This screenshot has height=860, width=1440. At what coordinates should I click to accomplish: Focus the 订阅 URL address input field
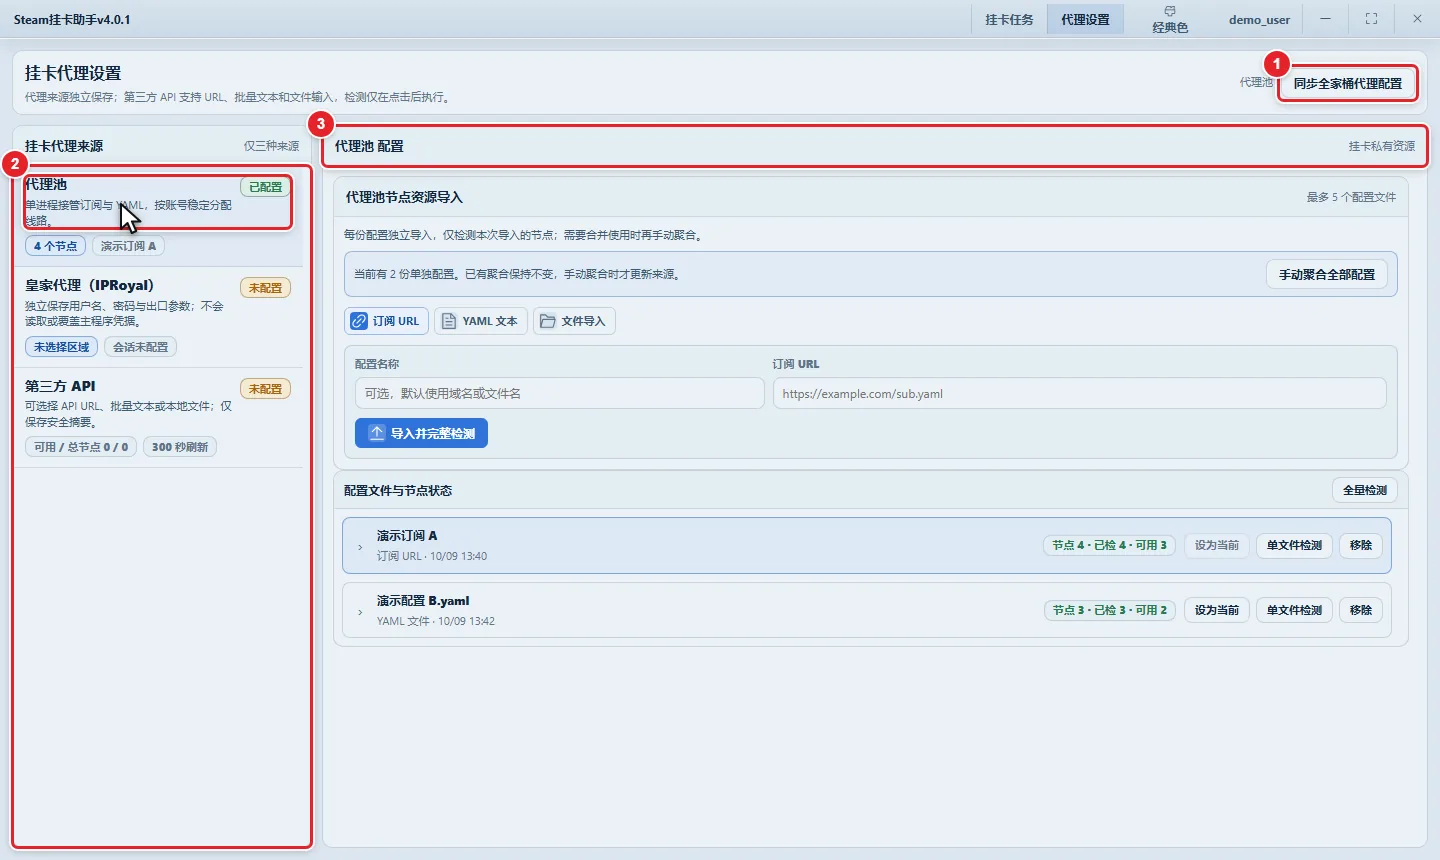pyautogui.click(x=1079, y=393)
